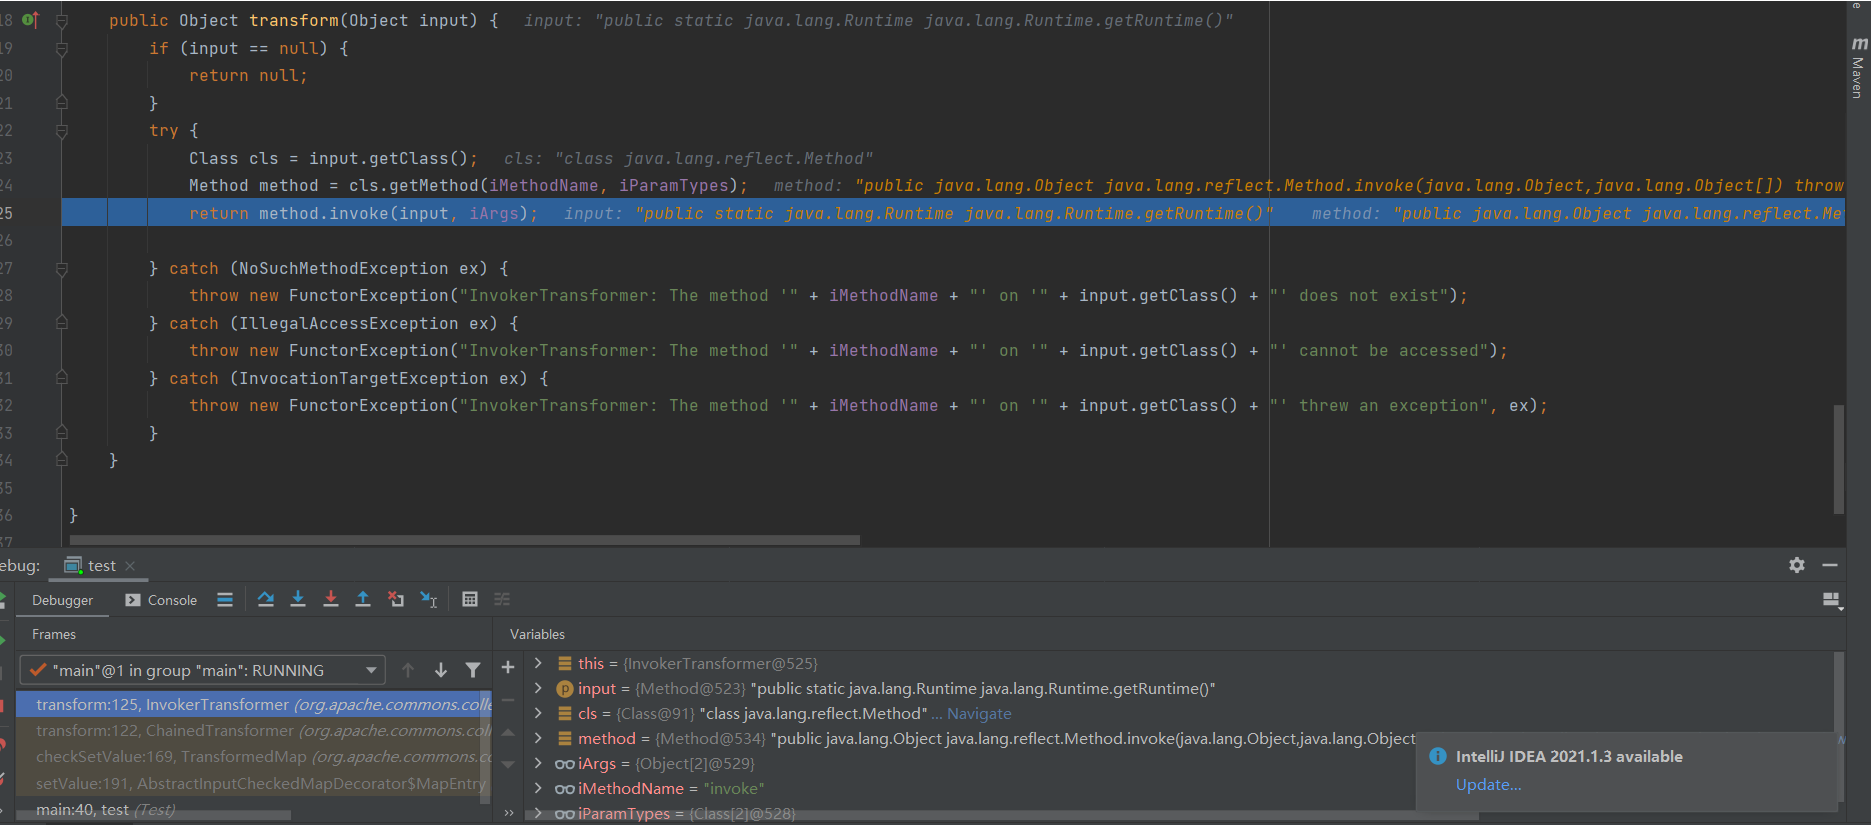Add a new watch with plus icon

[x=508, y=667]
